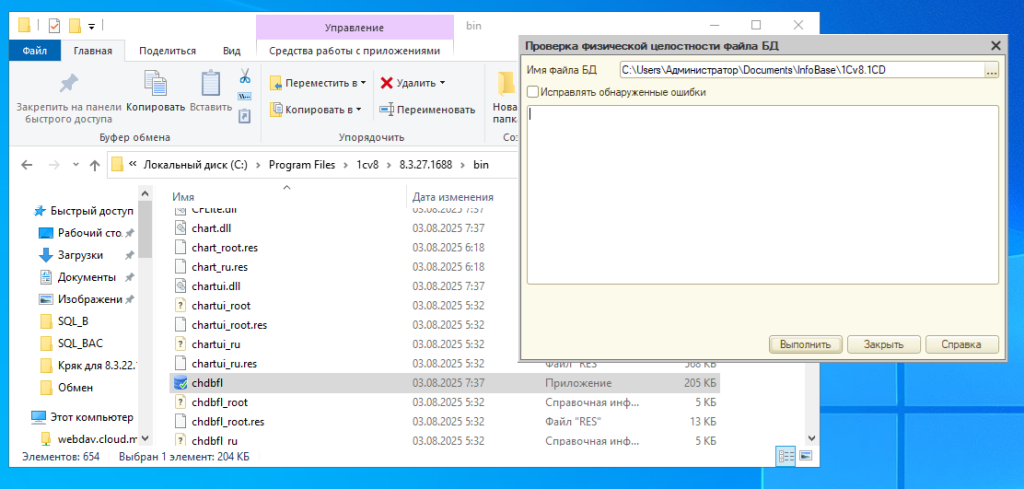1024x489 pixels.
Task: Click the scissors Cut icon
Action: (x=244, y=76)
